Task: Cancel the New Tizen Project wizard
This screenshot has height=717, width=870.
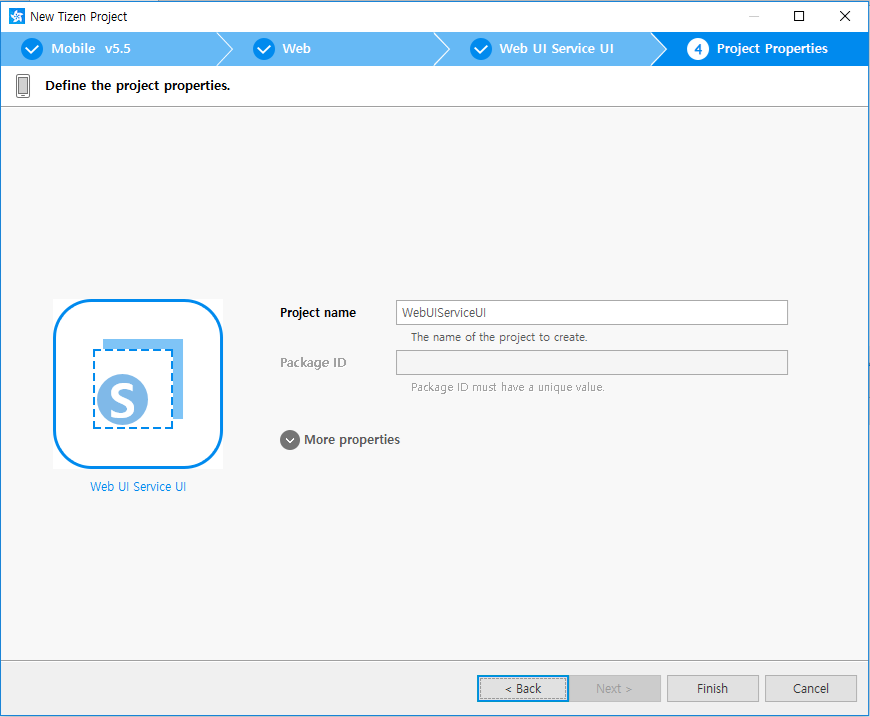Action: coord(810,688)
